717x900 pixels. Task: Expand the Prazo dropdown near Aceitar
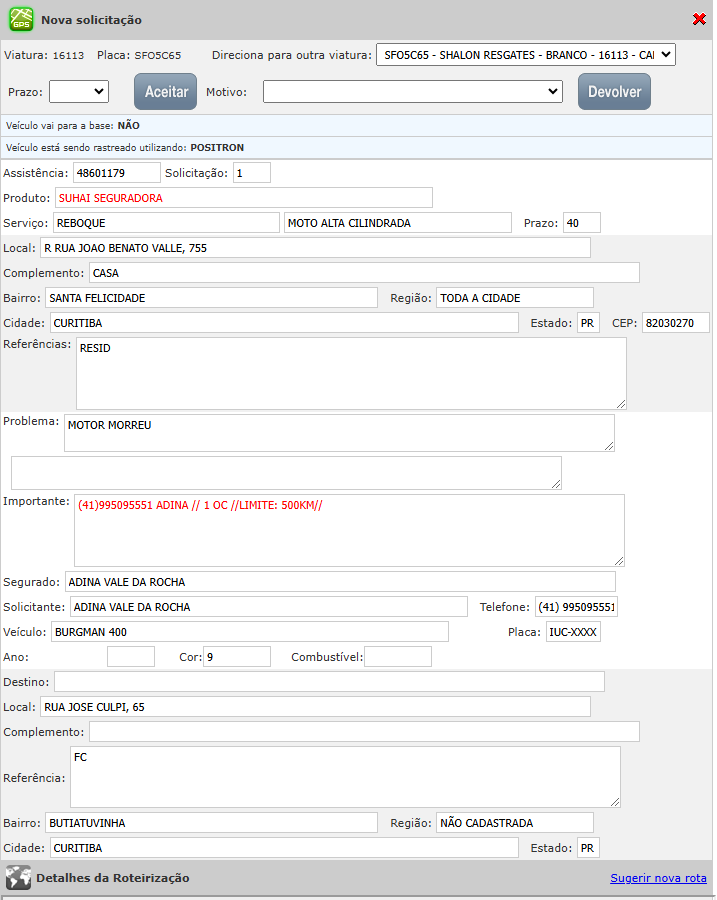coord(79,91)
